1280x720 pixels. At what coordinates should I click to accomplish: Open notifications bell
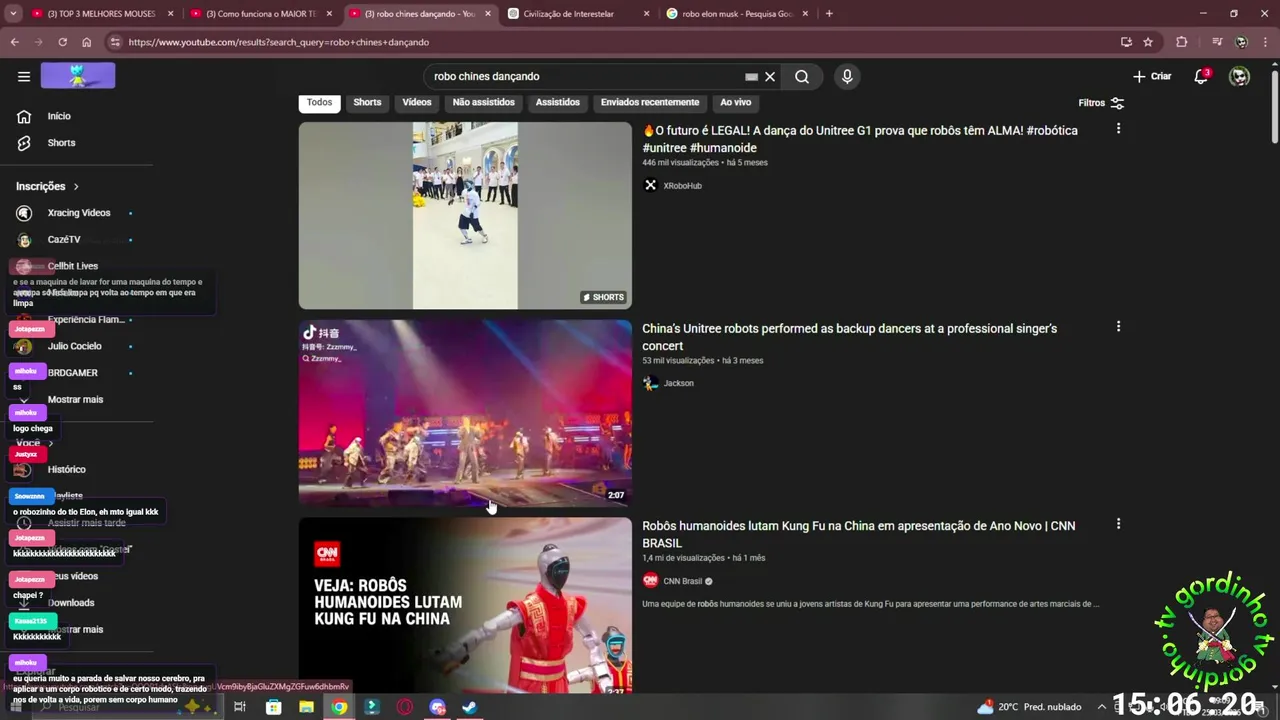point(1201,76)
